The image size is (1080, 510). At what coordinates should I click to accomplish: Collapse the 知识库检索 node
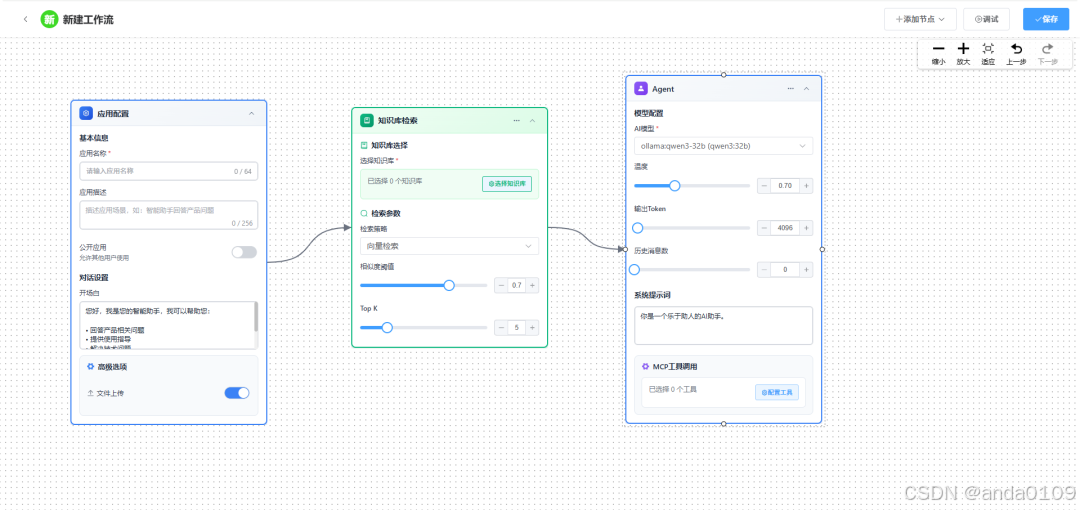click(532, 120)
